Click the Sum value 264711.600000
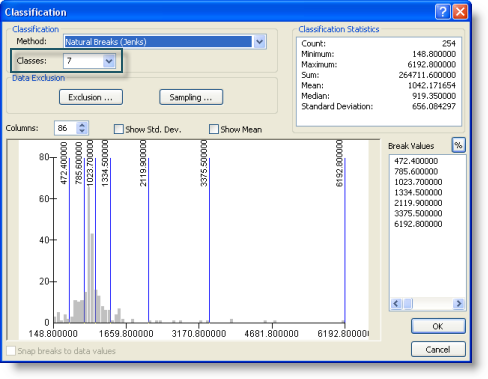488x379 pixels. click(x=427, y=75)
